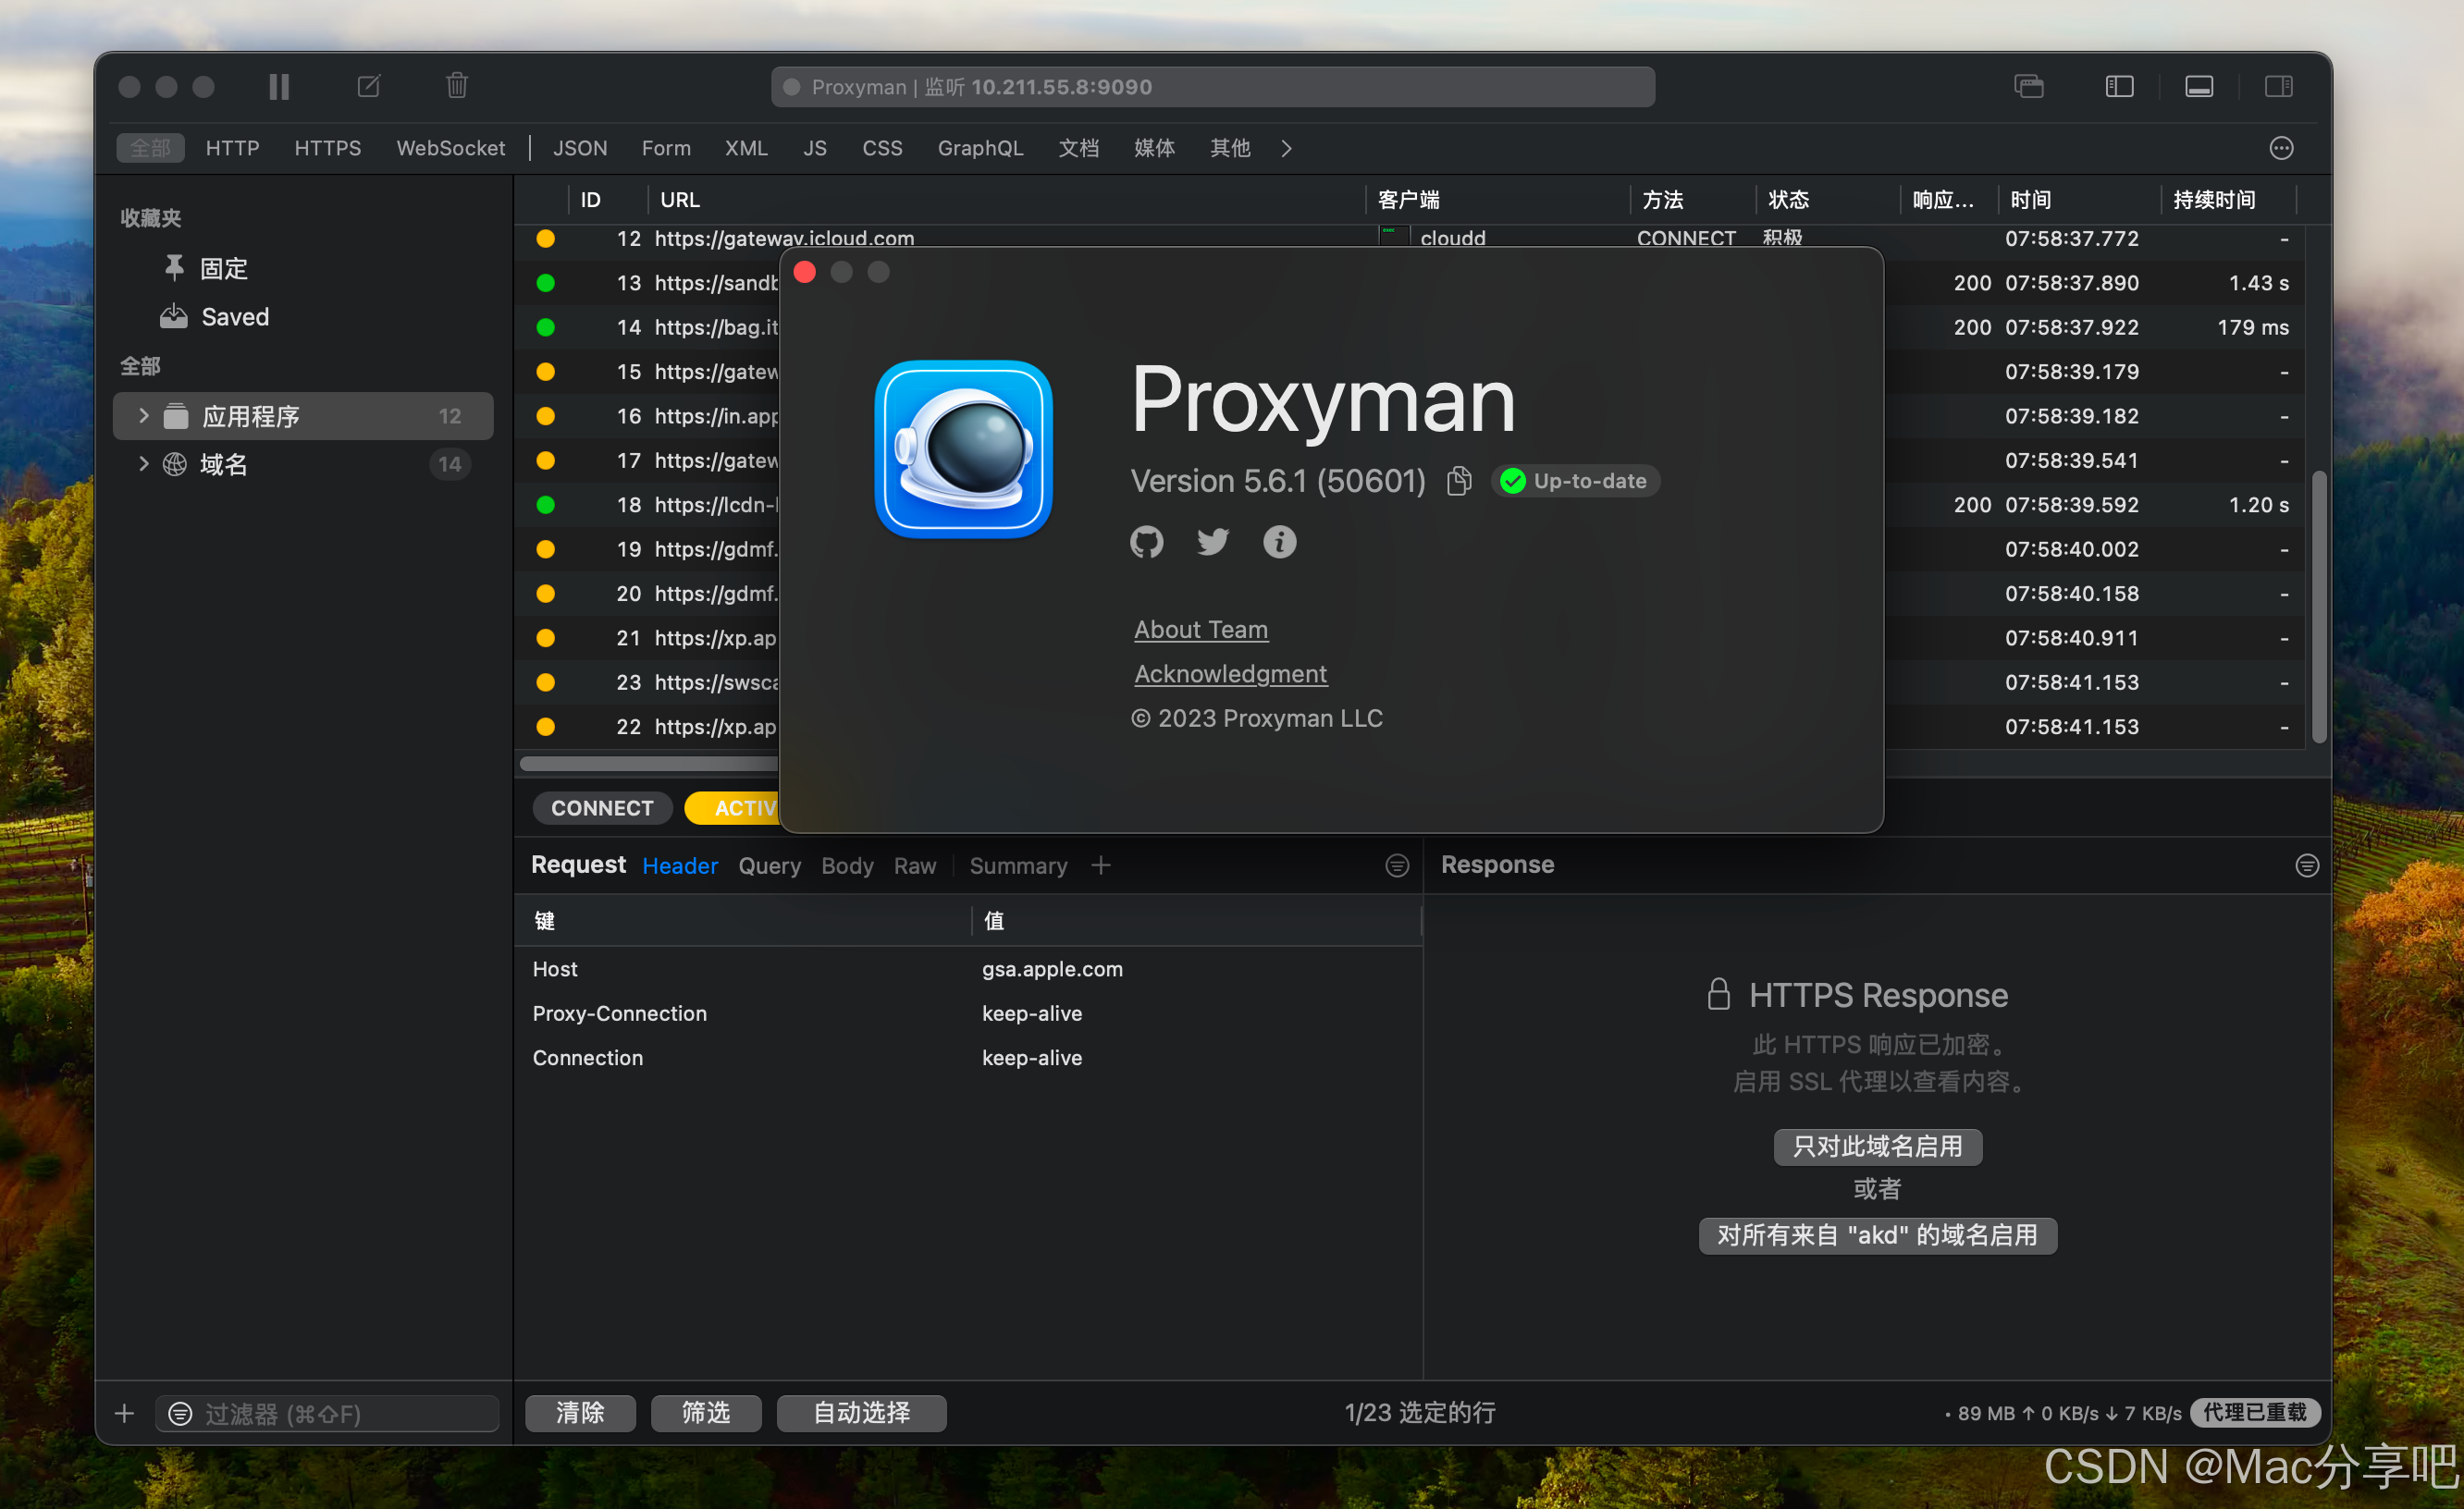2464x1509 pixels.
Task: Filter by HTTPS protocol
Action: click(x=328, y=148)
